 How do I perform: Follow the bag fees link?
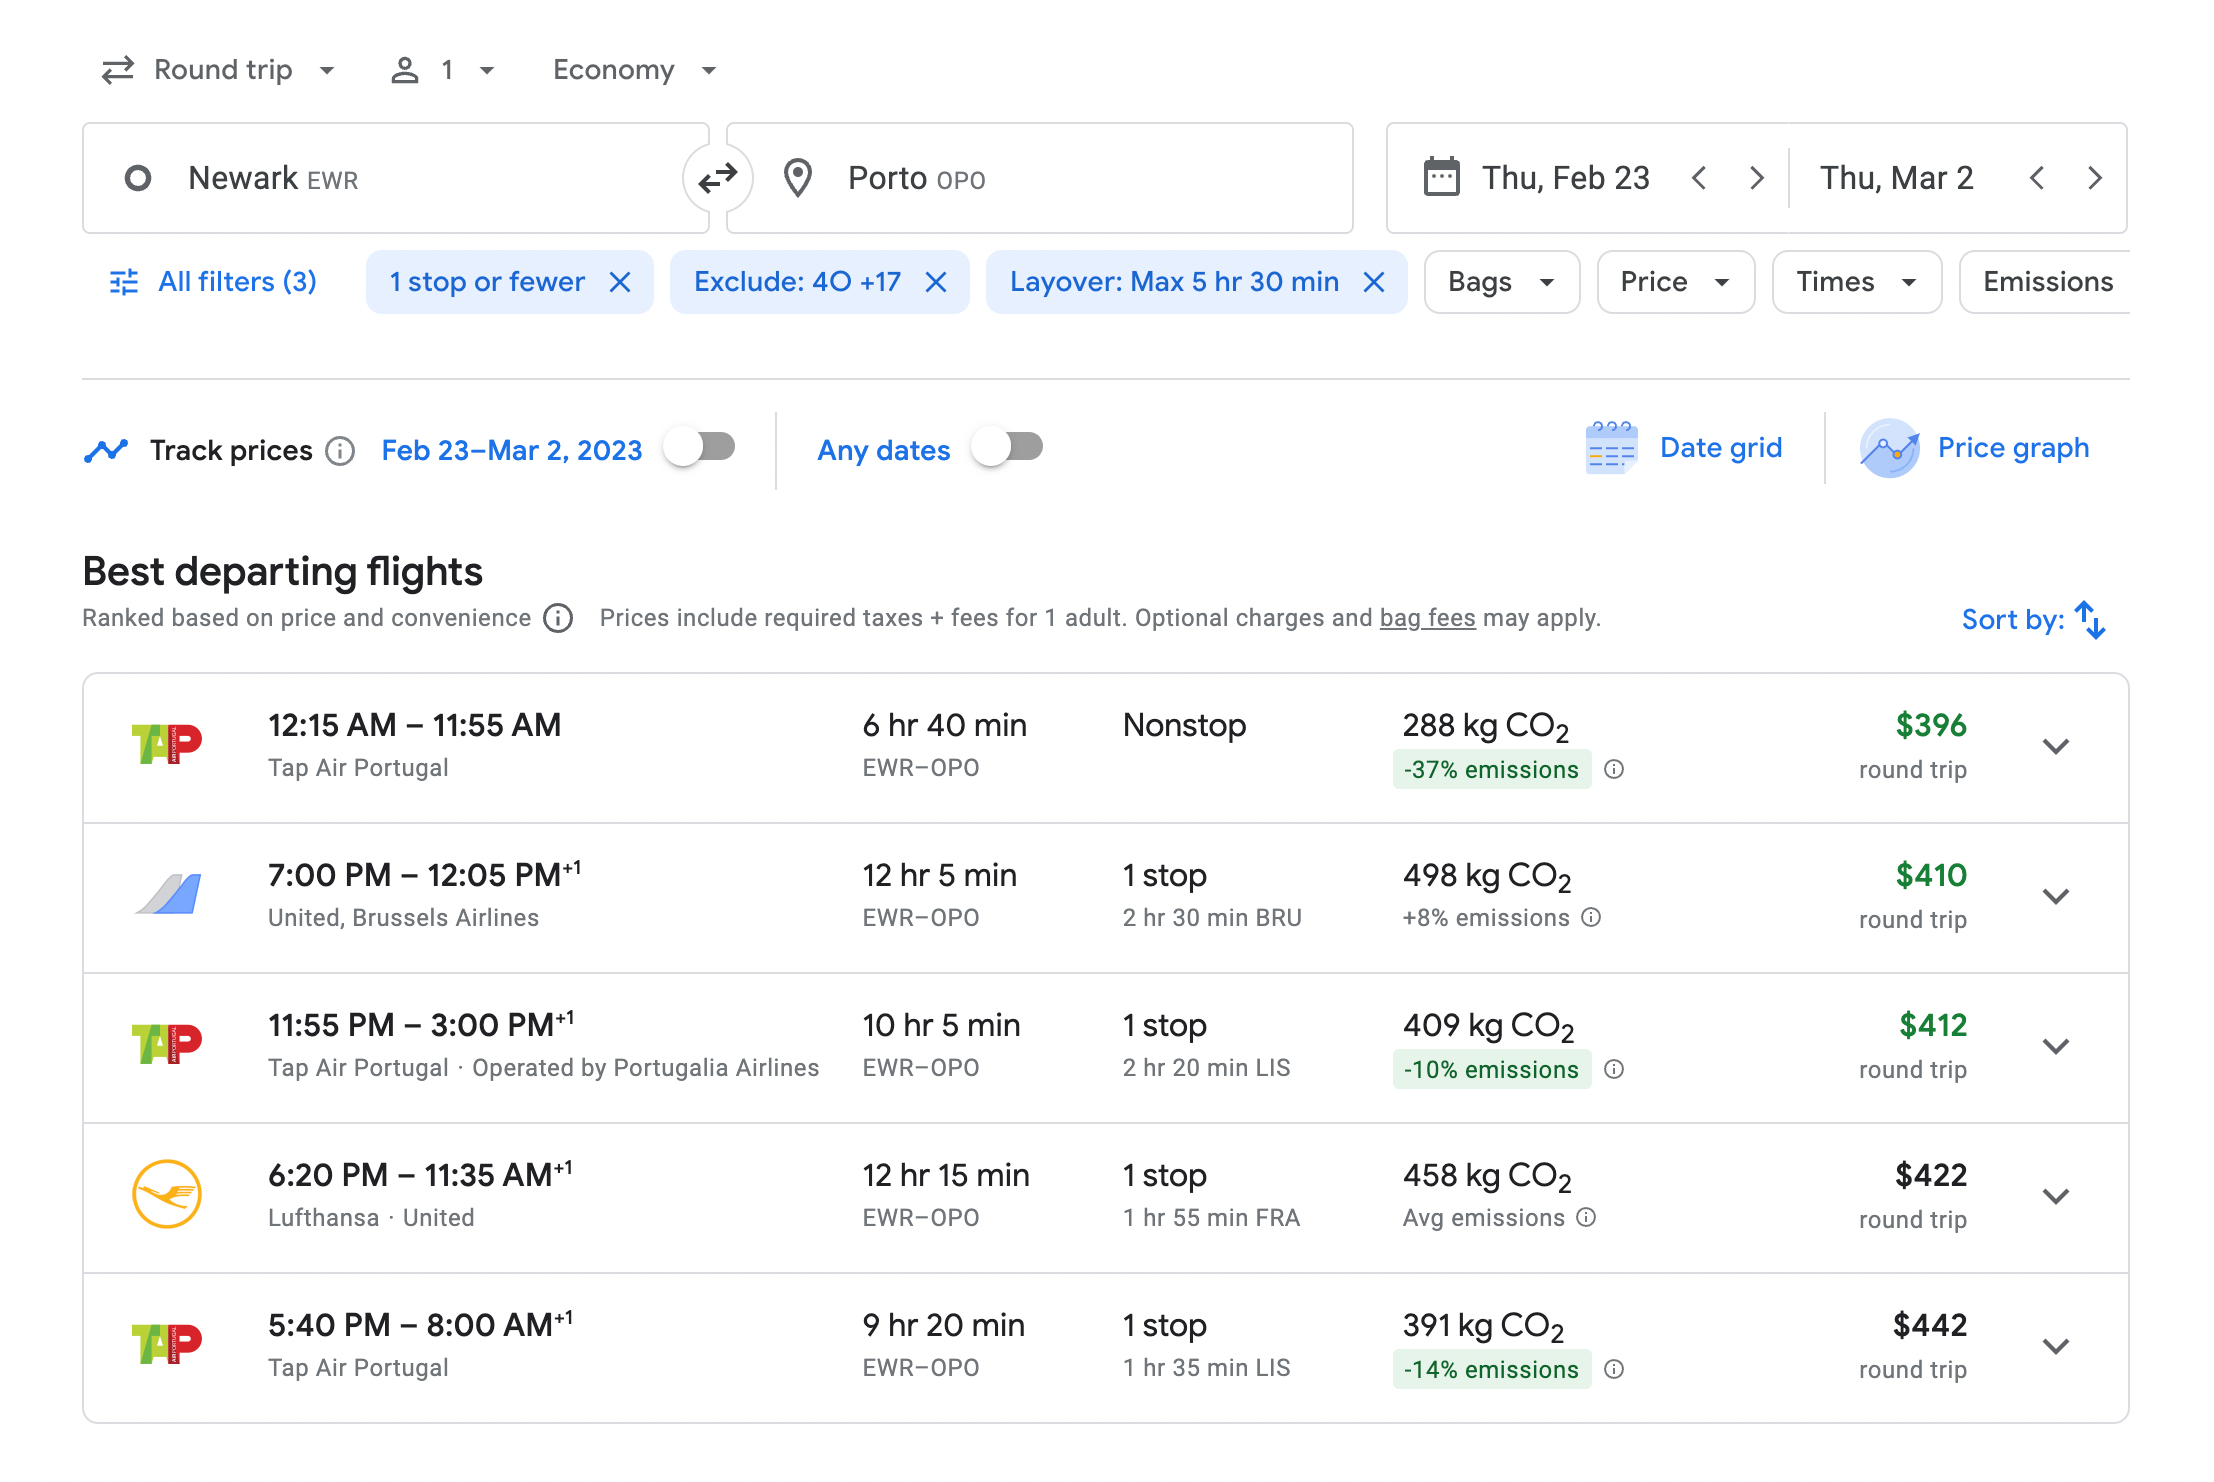click(1427, 618)
